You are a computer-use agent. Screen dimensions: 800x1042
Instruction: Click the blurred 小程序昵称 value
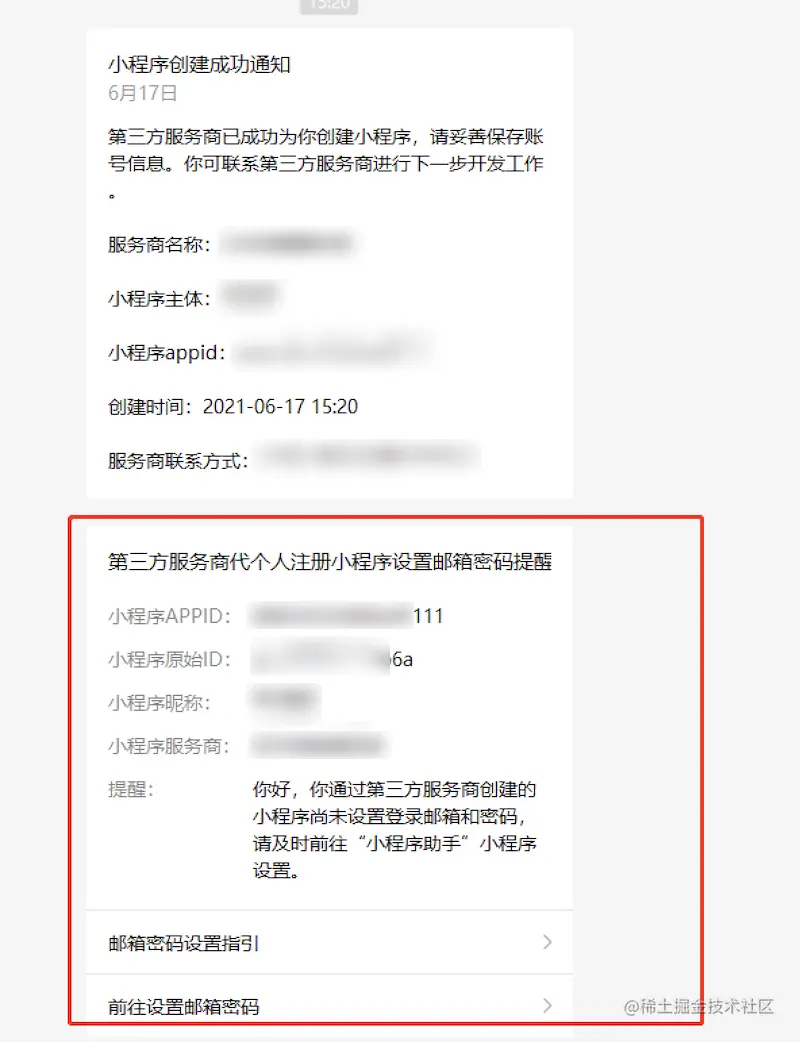pyautogui.click(x=286, y=702)
